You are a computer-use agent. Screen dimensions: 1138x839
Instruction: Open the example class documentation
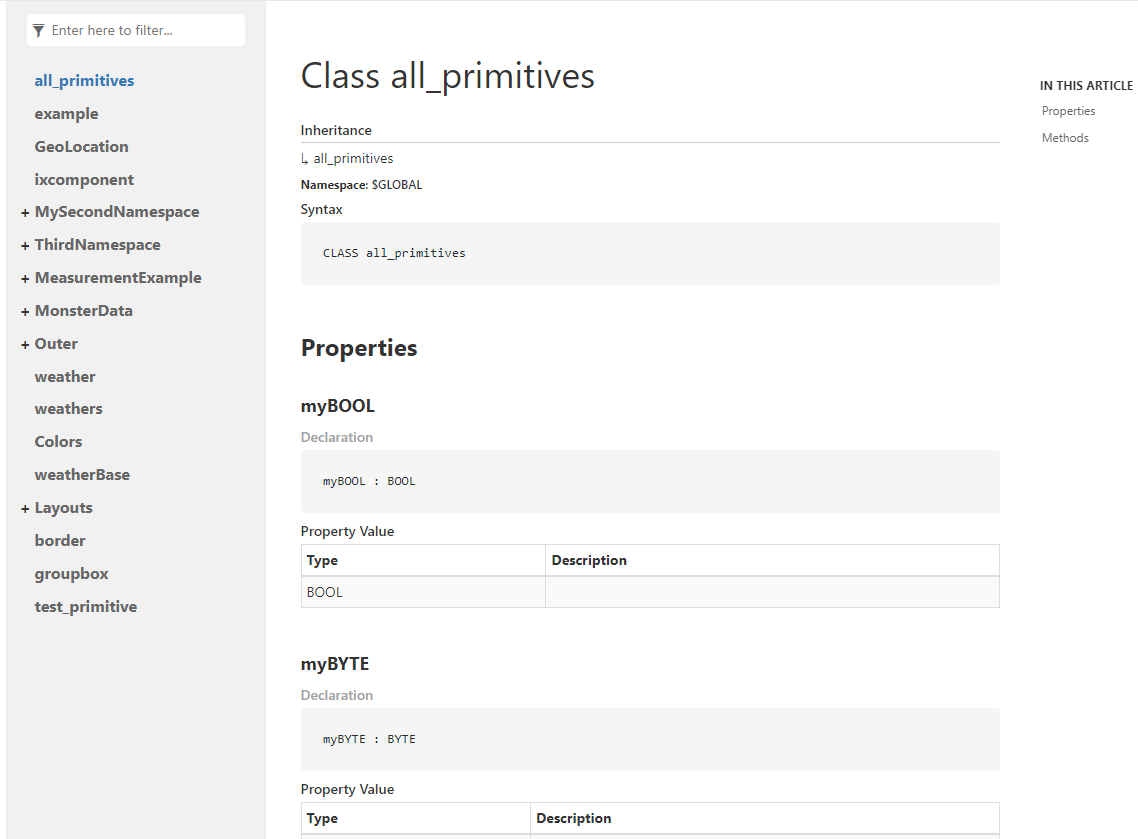tap(66, 113)
